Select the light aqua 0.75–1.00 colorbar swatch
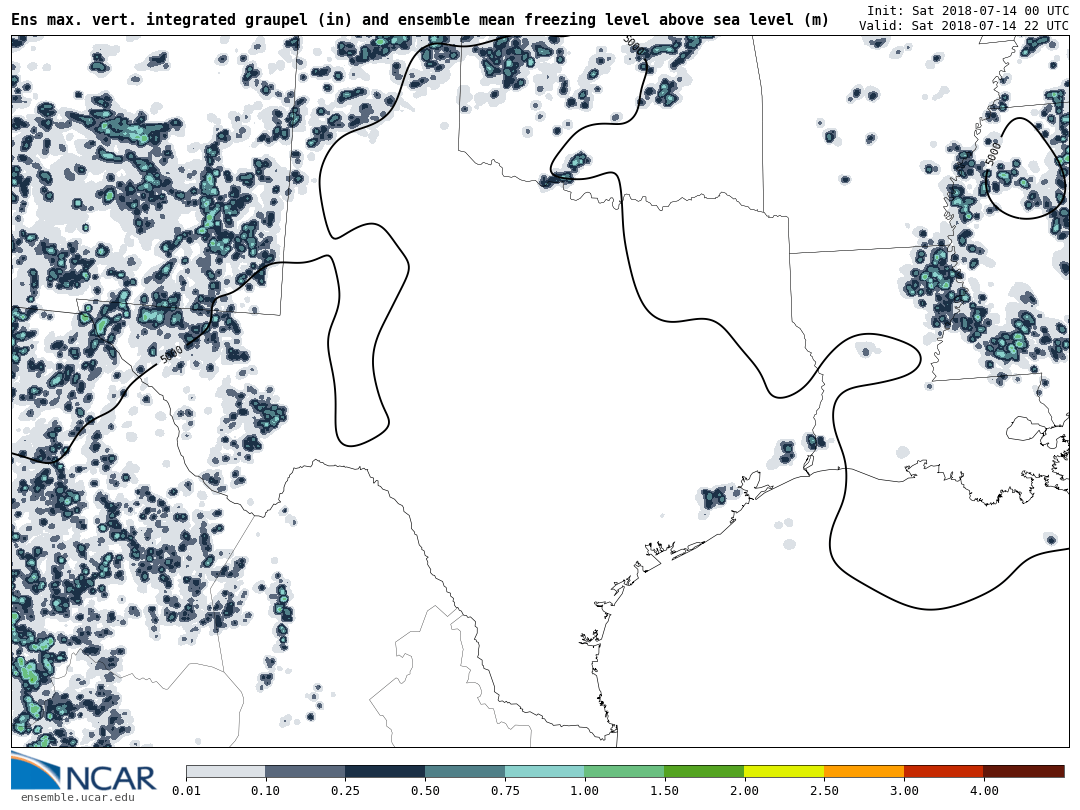Image resolution: width=1080 pixels, height=810 pixels. click(545, 771)
